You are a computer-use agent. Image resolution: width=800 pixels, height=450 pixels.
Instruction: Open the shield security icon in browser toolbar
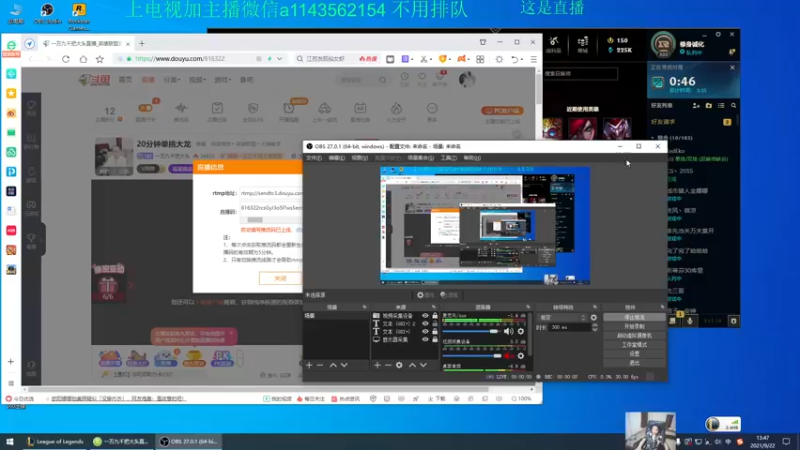[443, 59]
